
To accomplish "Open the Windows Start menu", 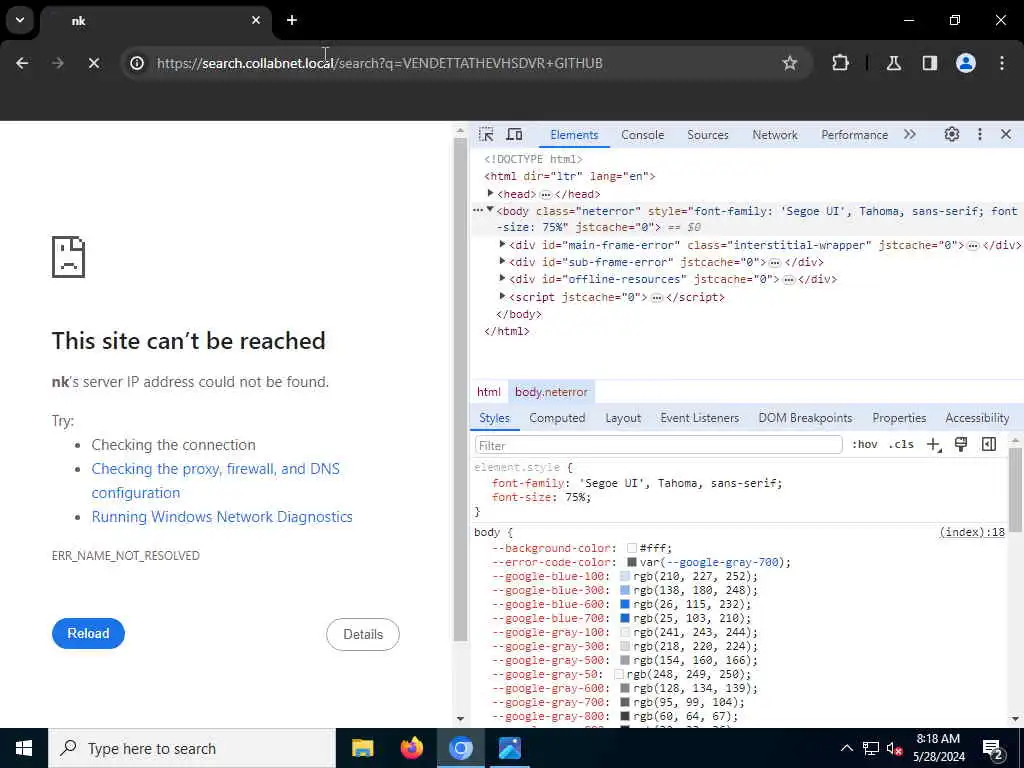I will (24, 748).
